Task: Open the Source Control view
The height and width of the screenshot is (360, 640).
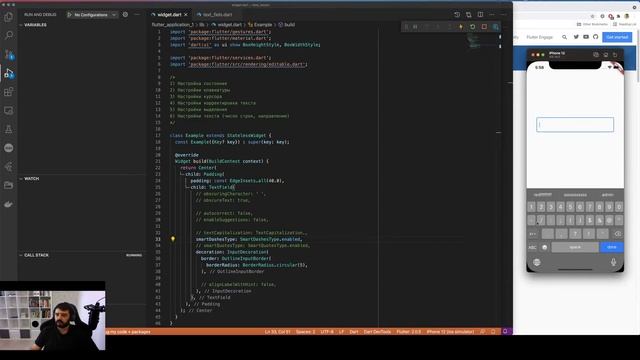Action: (x=9, y=54)
